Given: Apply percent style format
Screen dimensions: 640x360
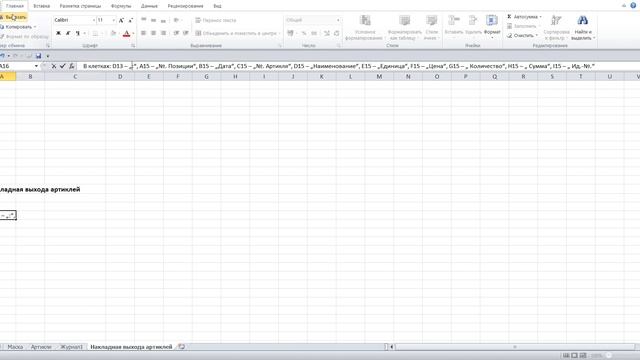Looking at the screenshot, I should click(304, 33).
